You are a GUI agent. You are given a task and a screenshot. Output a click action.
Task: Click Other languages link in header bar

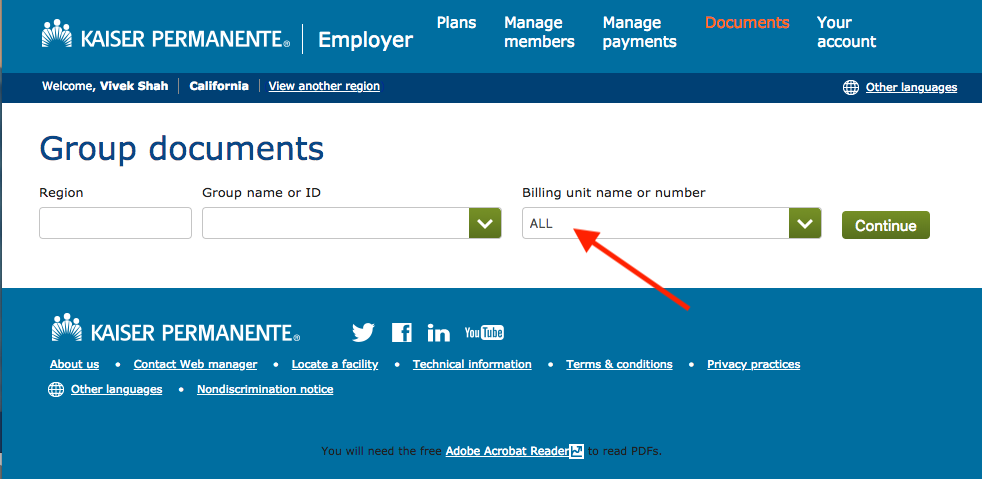[x=911, y=87]
